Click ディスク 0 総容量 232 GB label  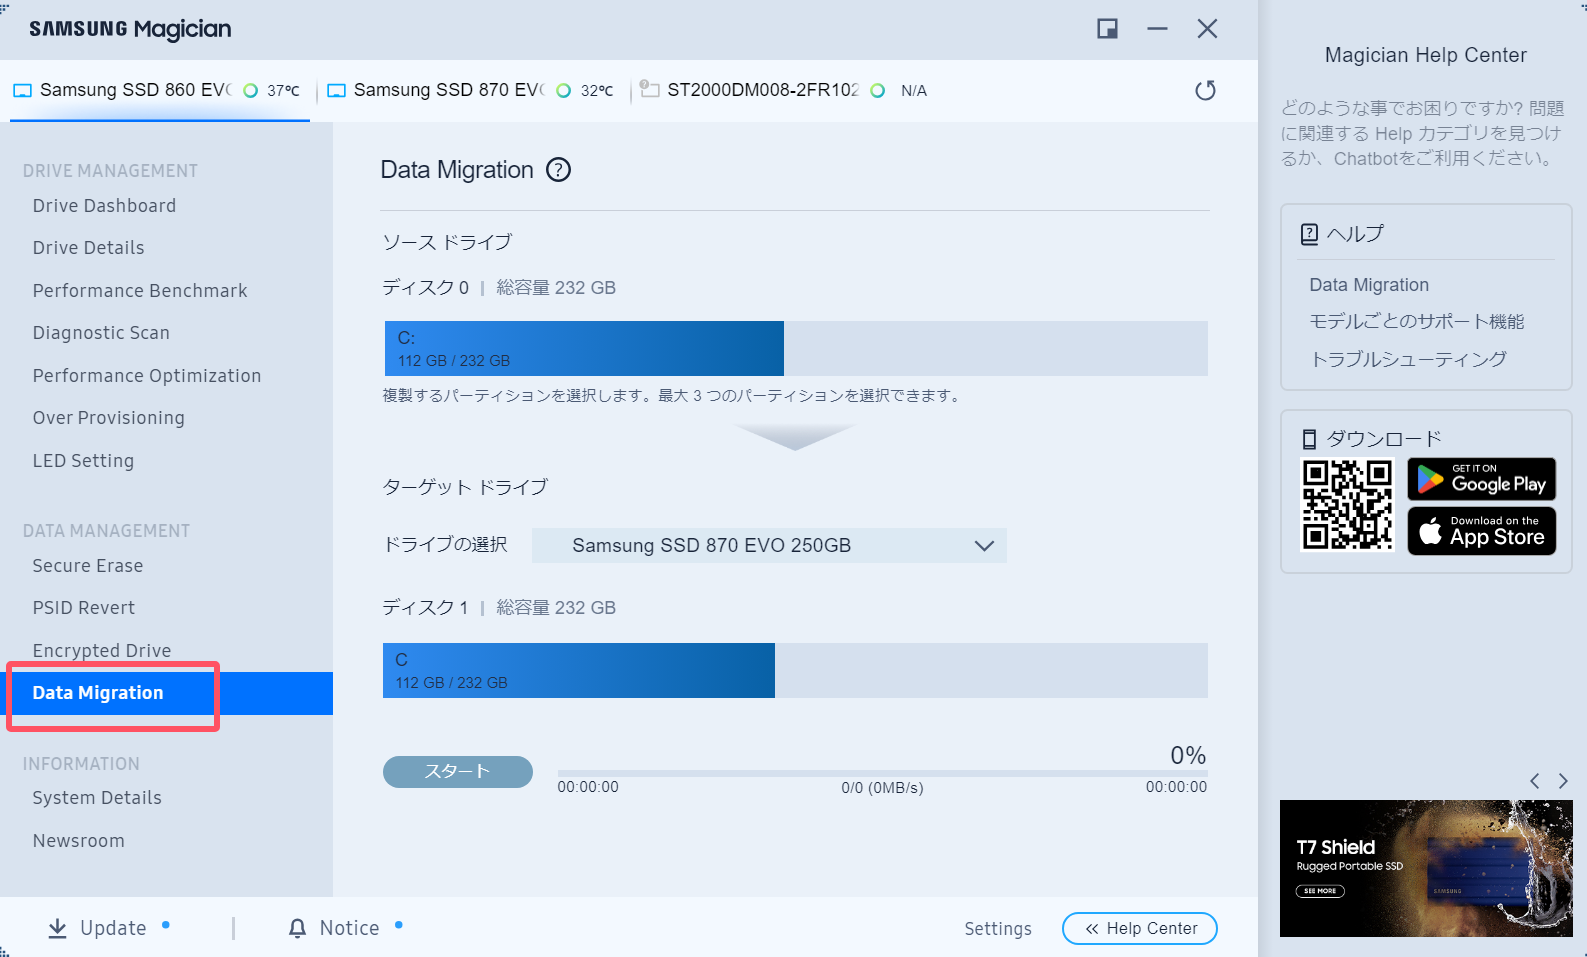coord(499,288)
